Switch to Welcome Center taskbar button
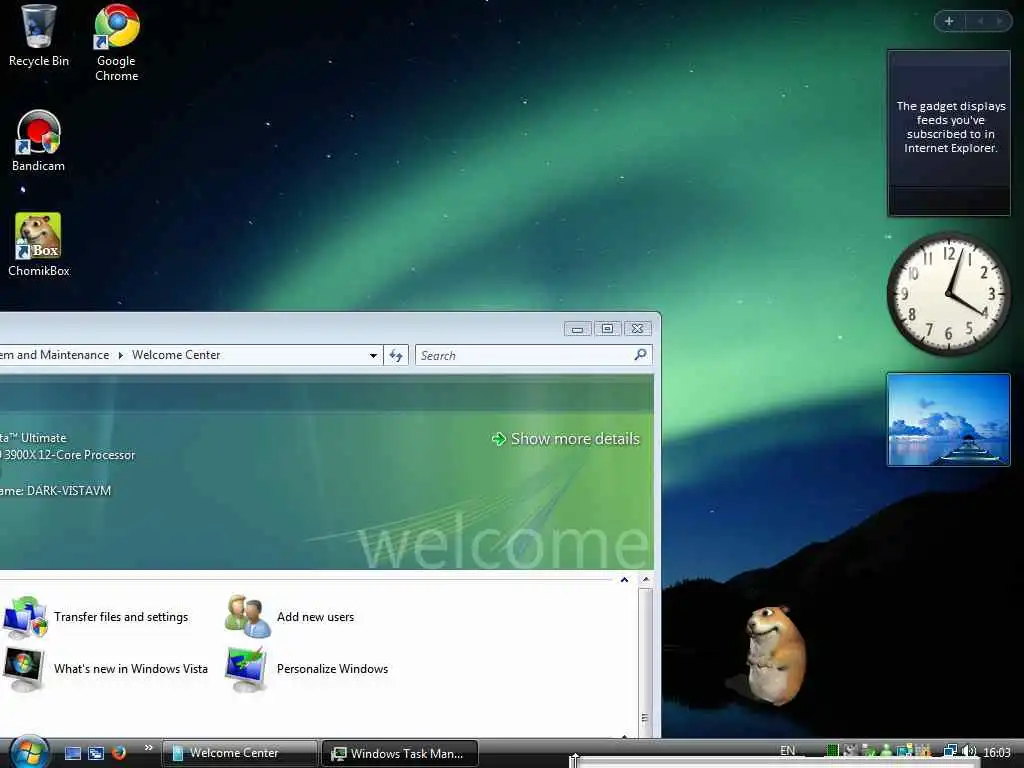Screen dimensions: 1024x768 coord(239,753)
